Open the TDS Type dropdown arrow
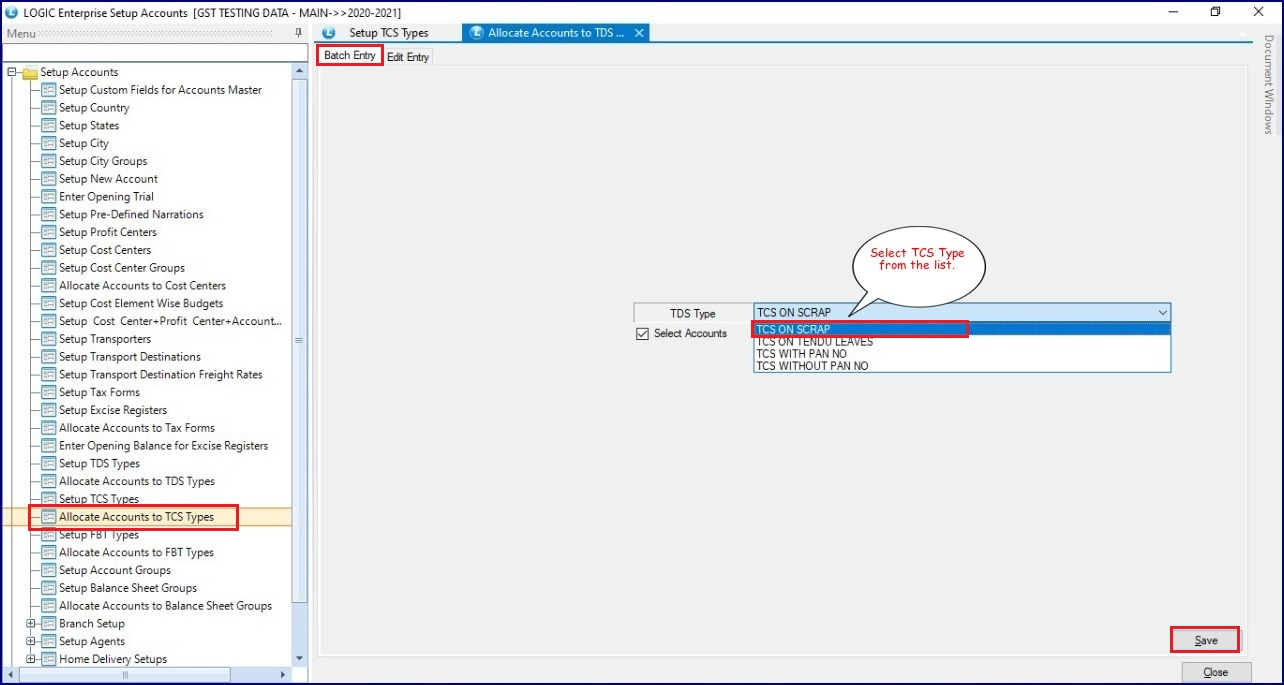 point(1160,313)
